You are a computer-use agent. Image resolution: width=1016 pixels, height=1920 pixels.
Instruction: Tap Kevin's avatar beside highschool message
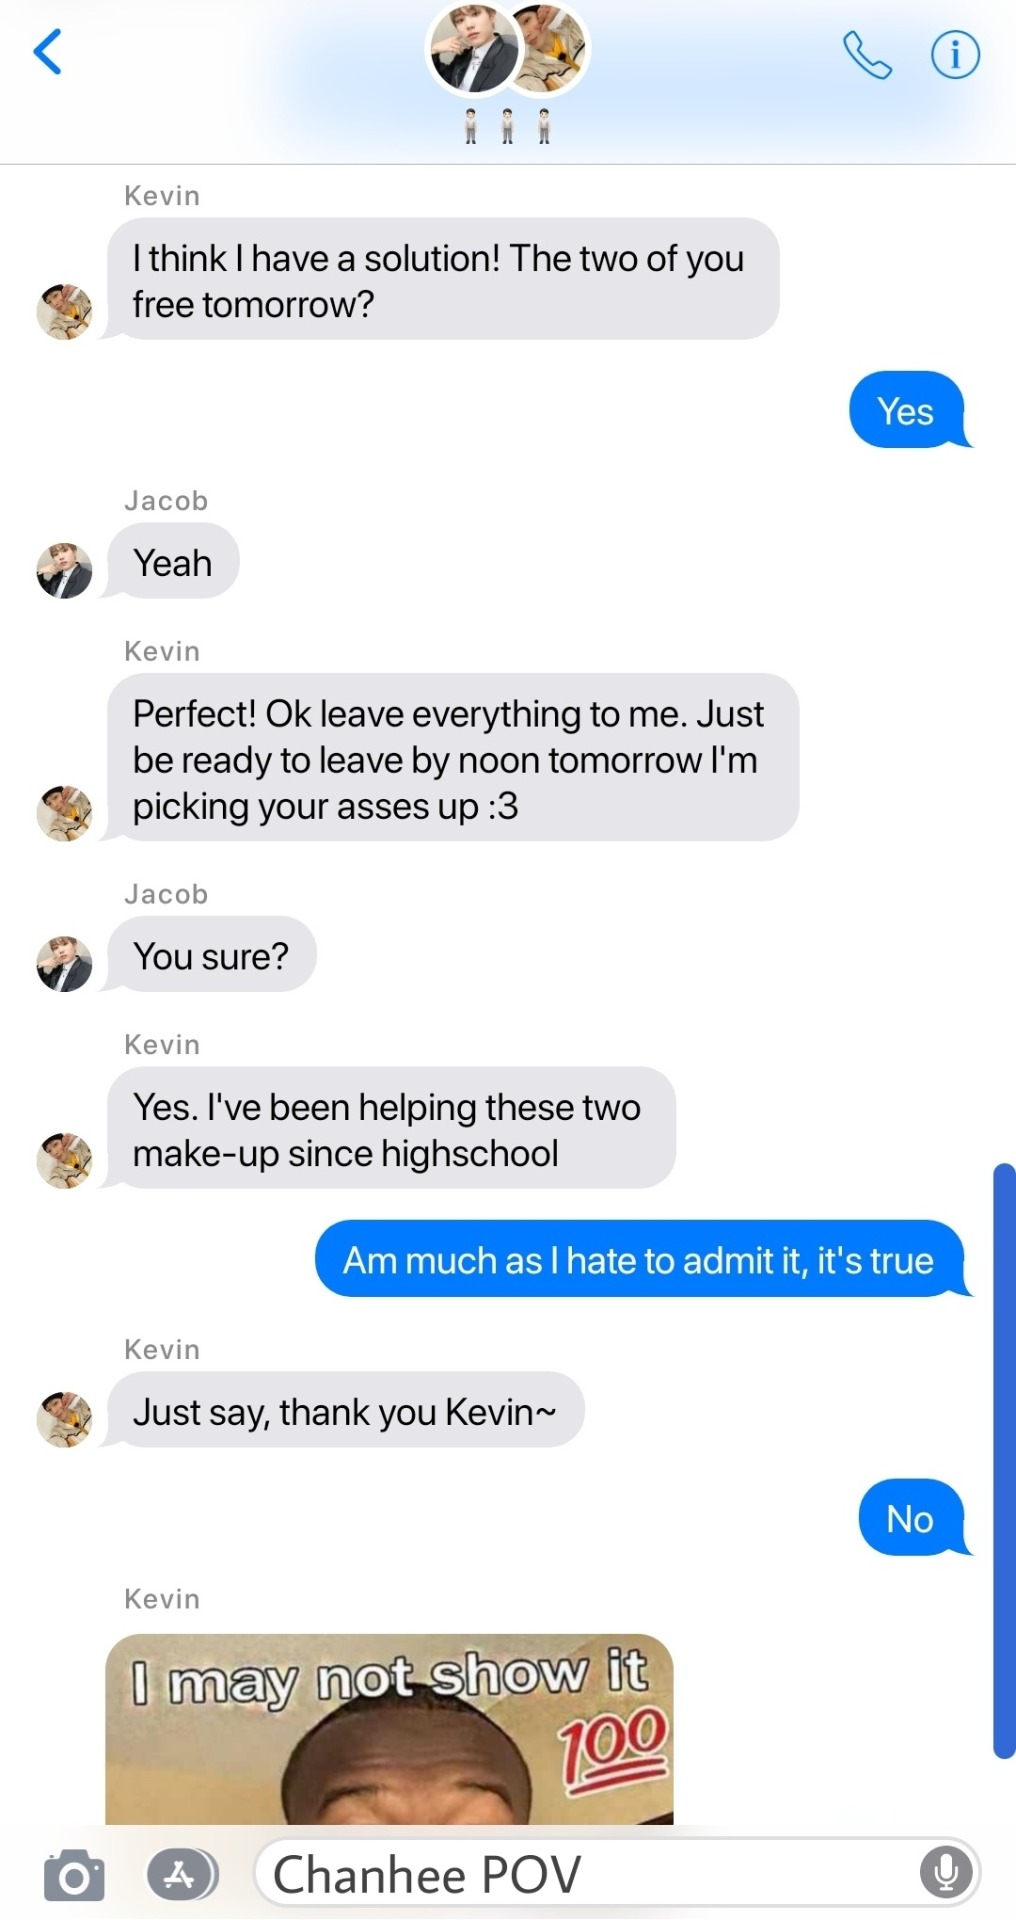pos(64,1161)
